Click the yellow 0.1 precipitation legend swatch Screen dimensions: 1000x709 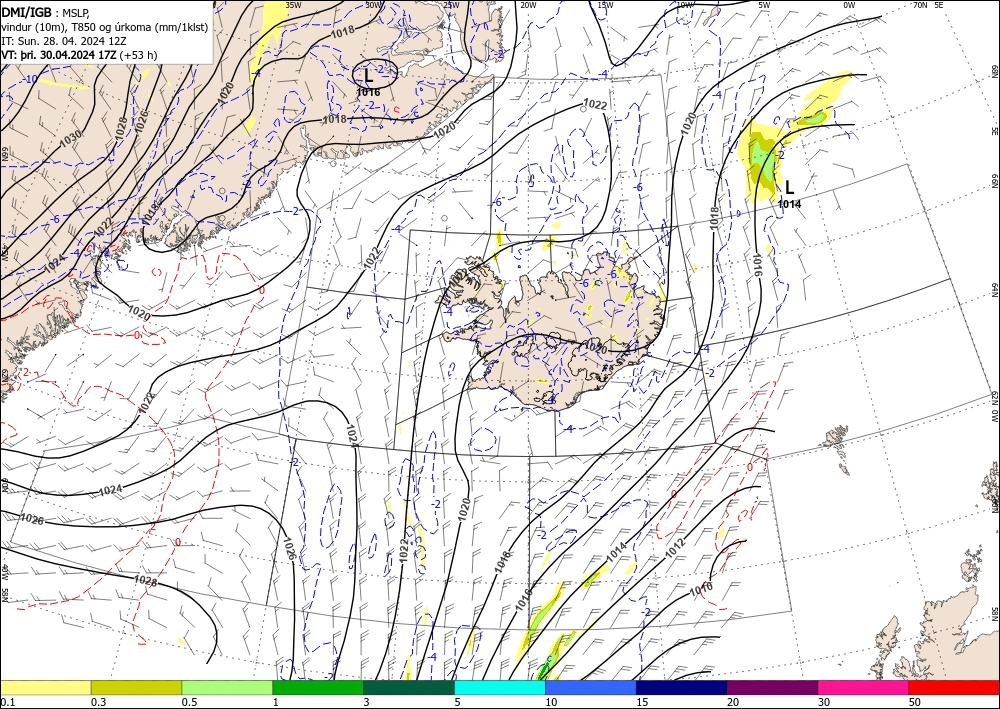click(x=45, y=687)
